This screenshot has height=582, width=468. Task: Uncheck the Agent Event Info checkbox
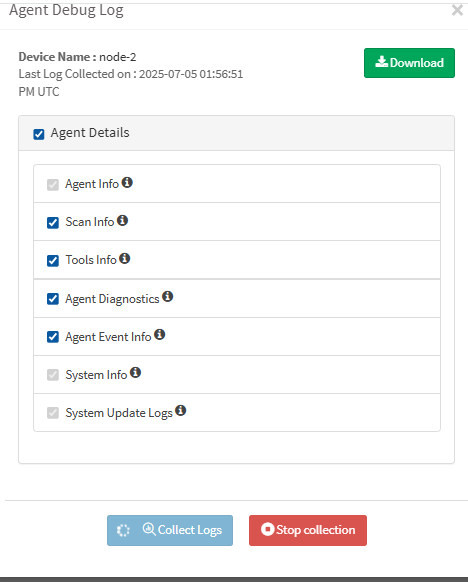[53, 337]
